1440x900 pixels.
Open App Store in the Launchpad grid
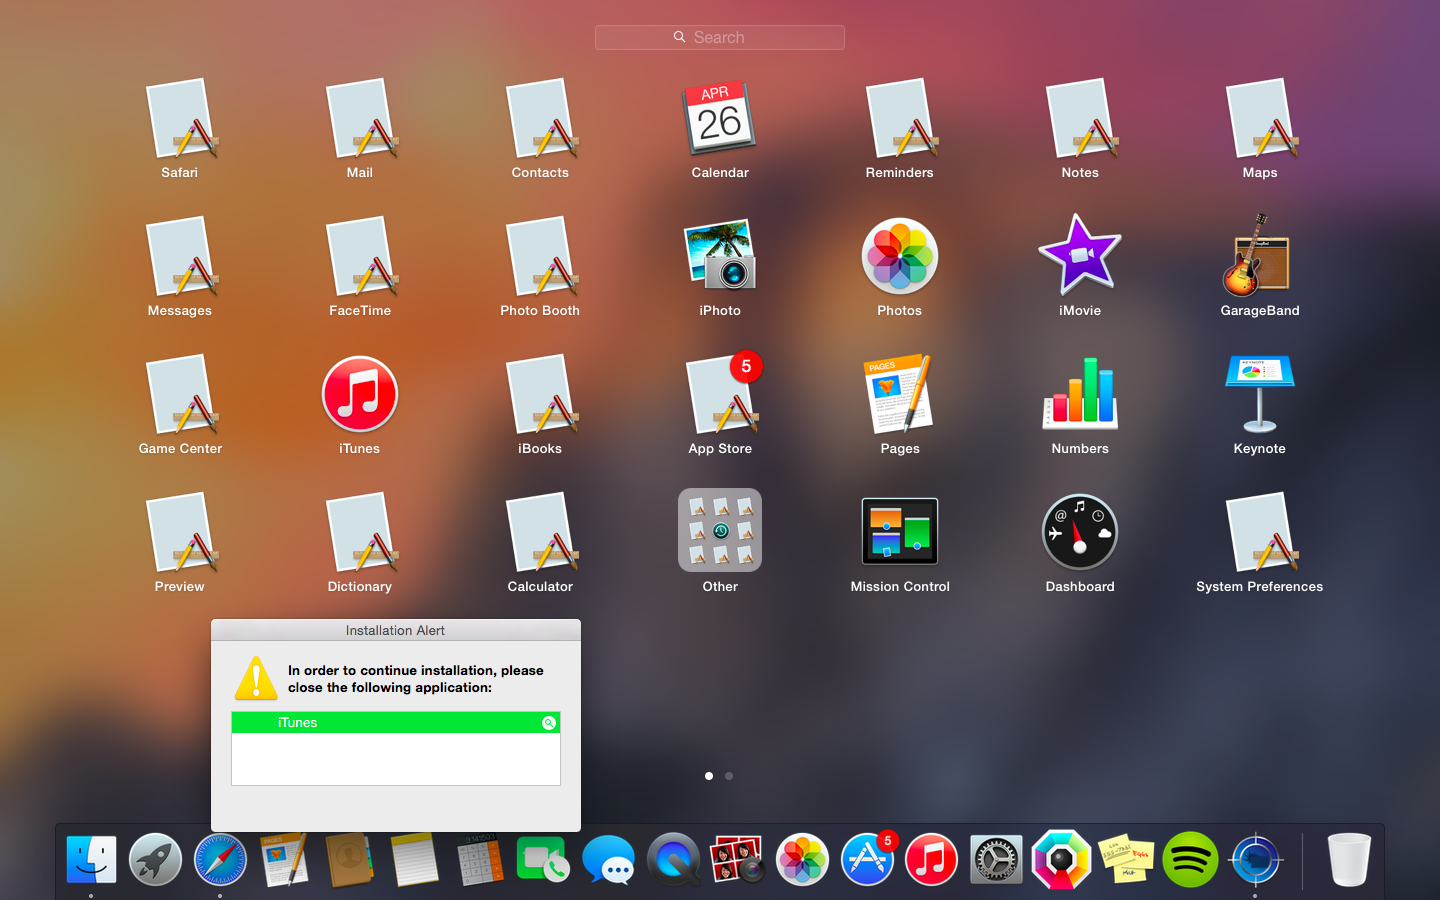pos(722,396)
